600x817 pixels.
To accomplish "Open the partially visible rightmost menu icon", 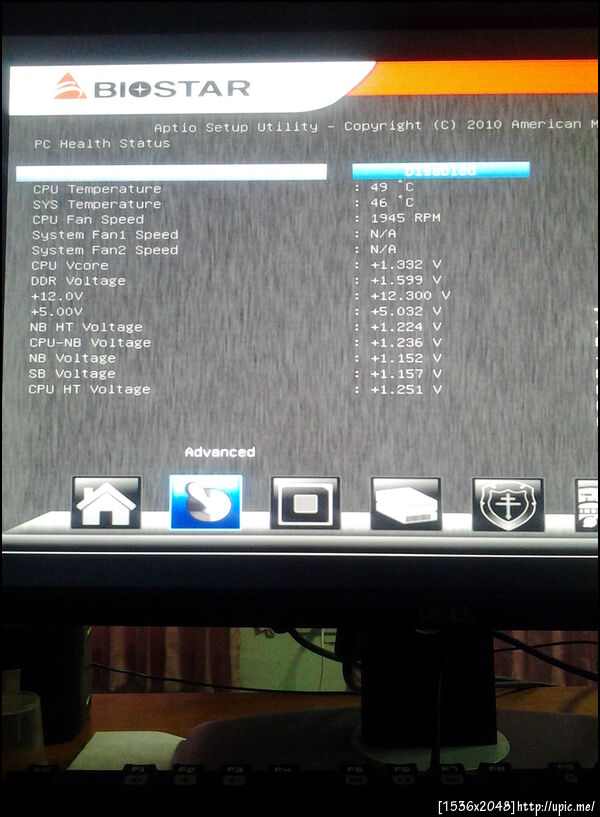I will (586, 505).
